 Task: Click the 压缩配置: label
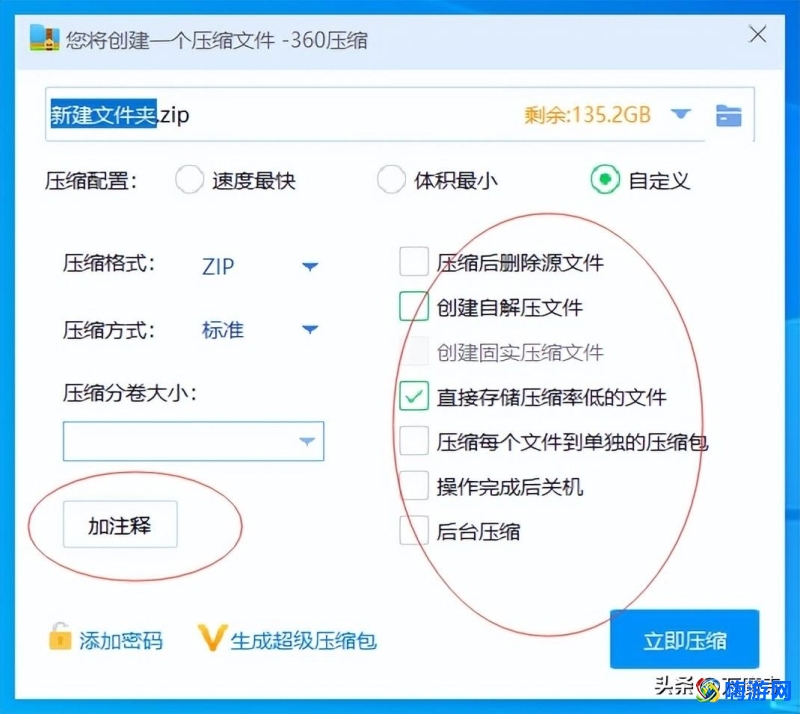pos(91,181)
